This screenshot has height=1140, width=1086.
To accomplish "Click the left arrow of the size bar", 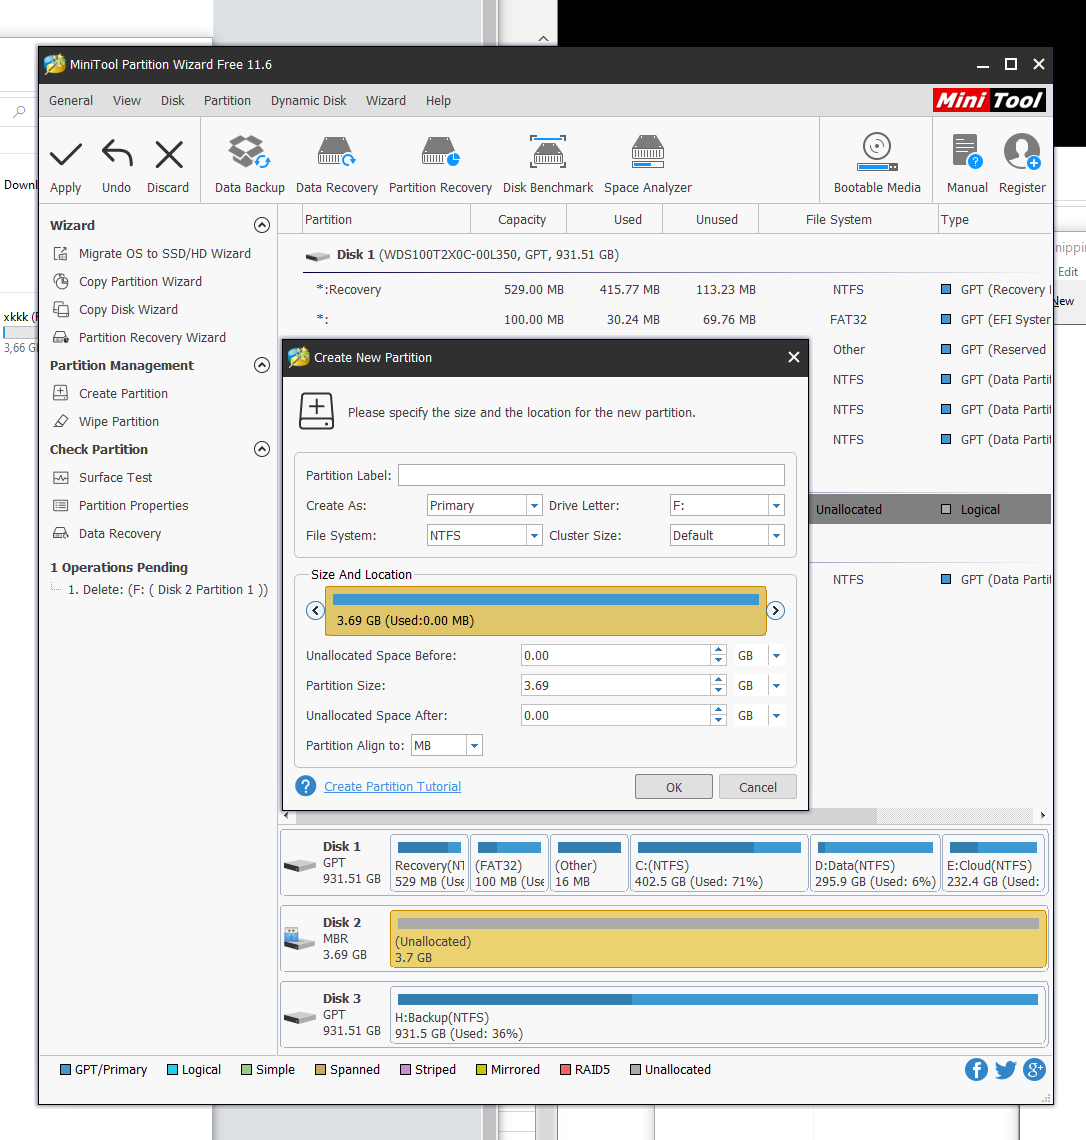I will click(315, 610).
